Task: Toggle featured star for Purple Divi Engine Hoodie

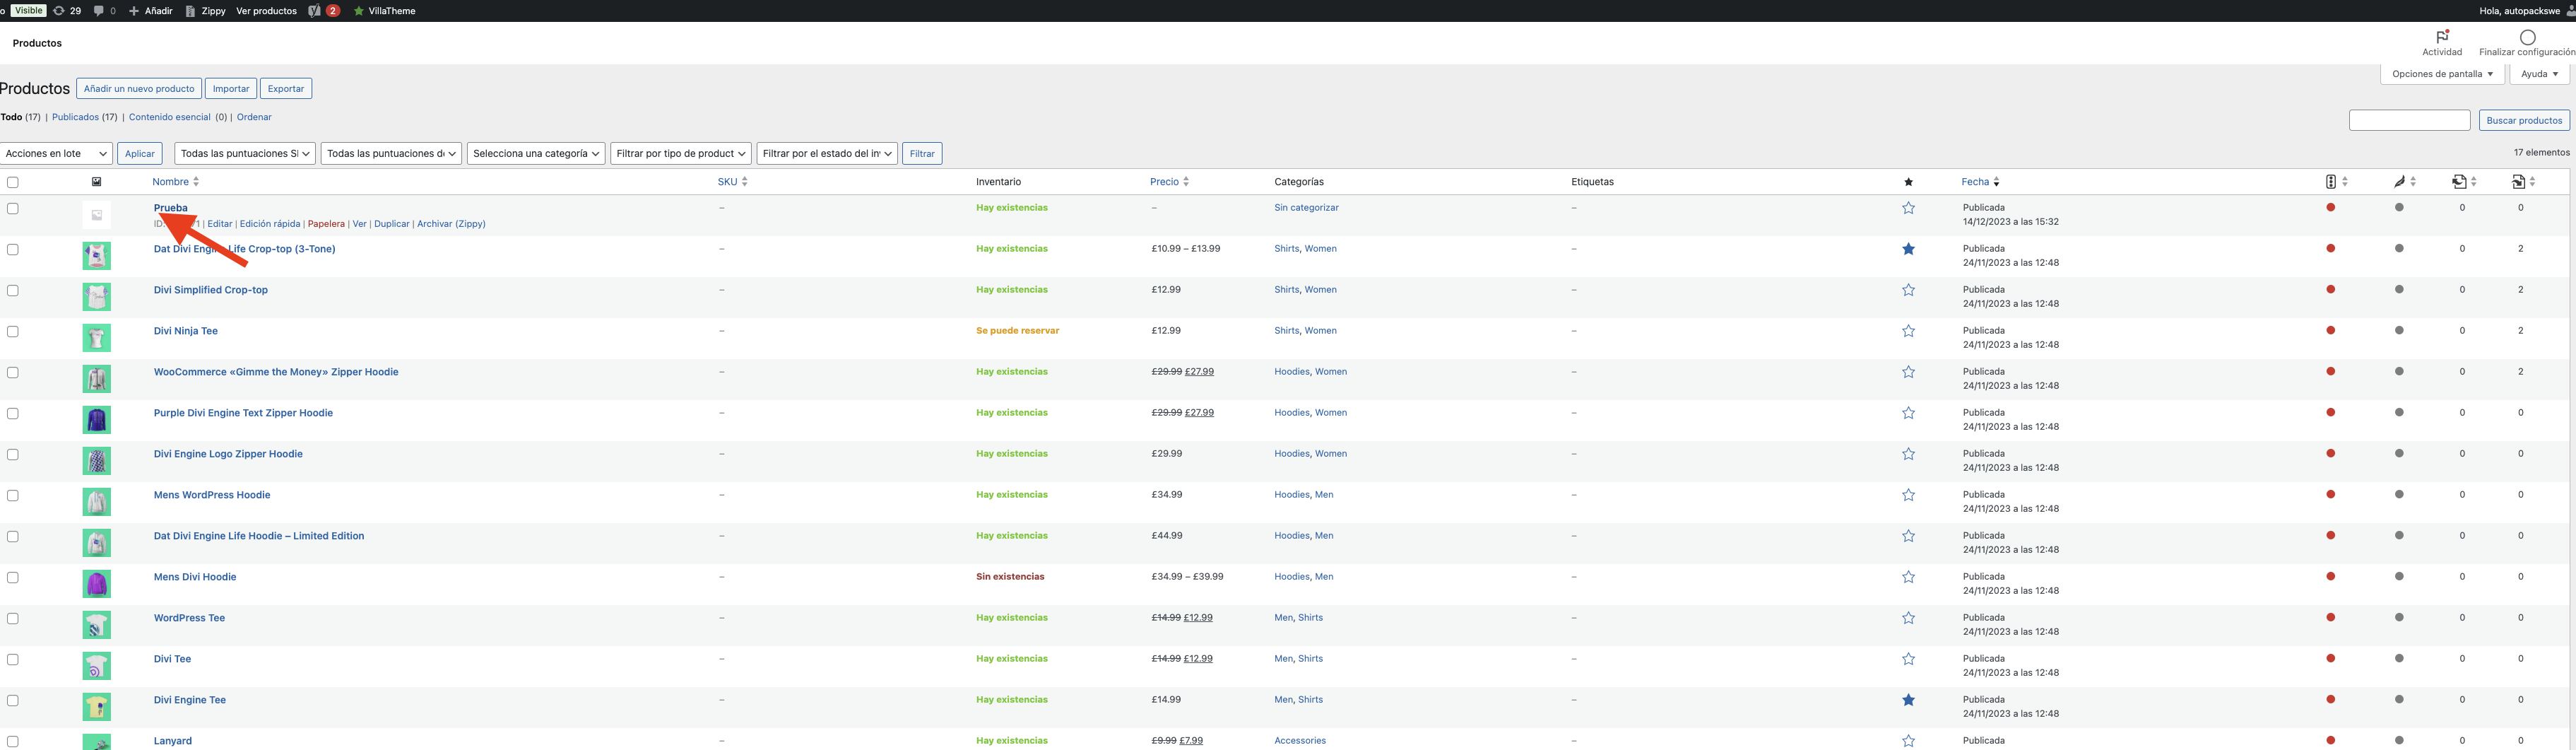Action: [1908, 413]
